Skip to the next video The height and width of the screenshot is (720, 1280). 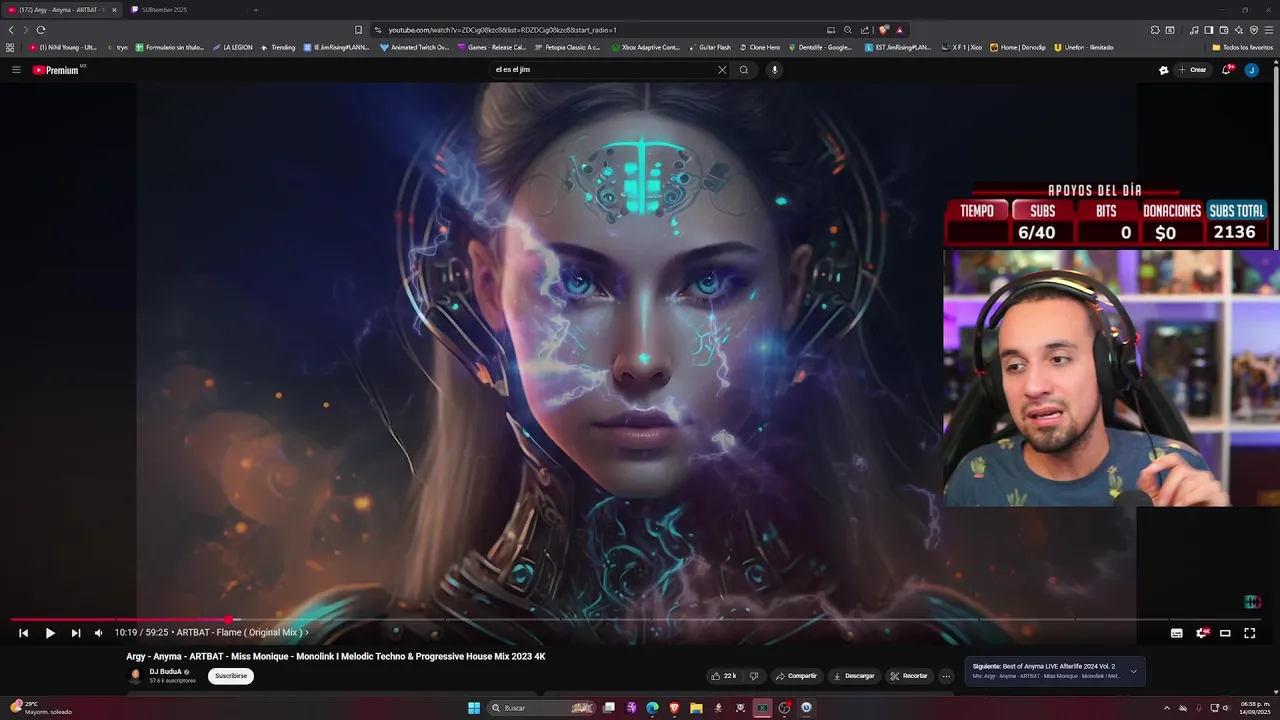pyautogui.click(x=76, y=633)
